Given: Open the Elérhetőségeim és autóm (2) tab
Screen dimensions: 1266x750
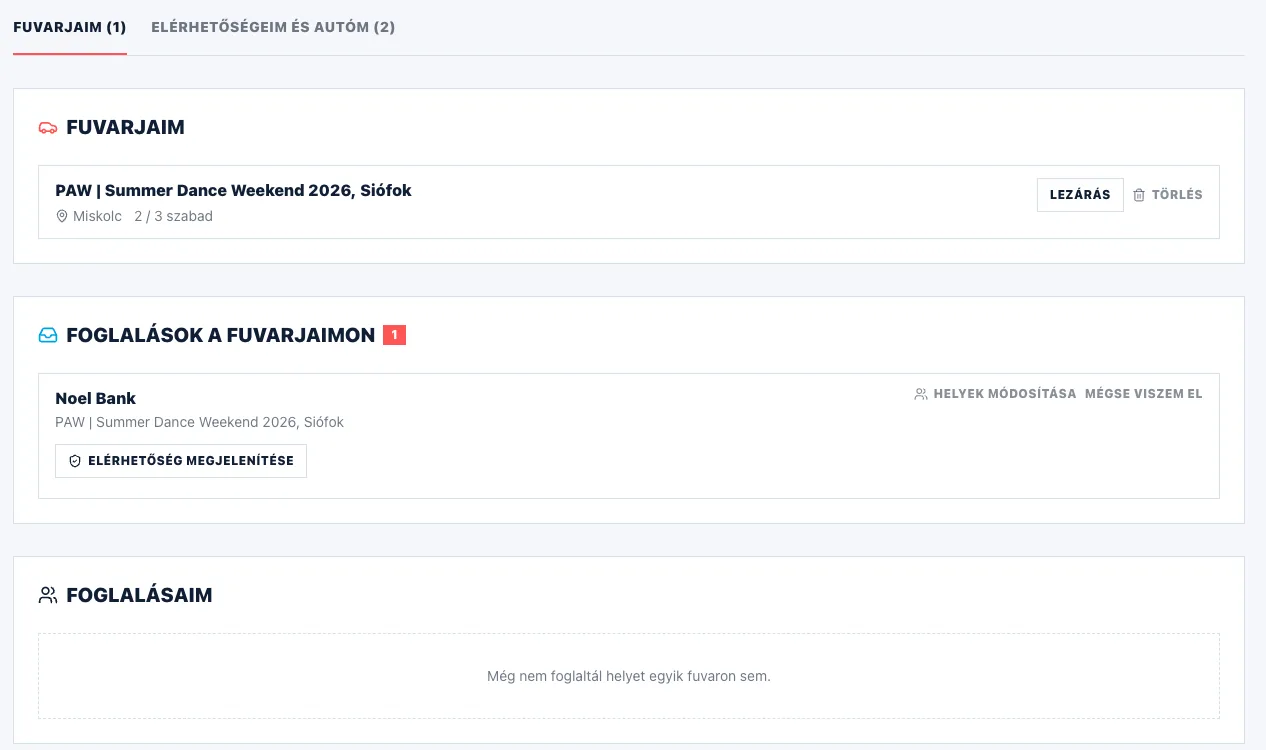Looking at the screenshot, I should pos(273,27).
